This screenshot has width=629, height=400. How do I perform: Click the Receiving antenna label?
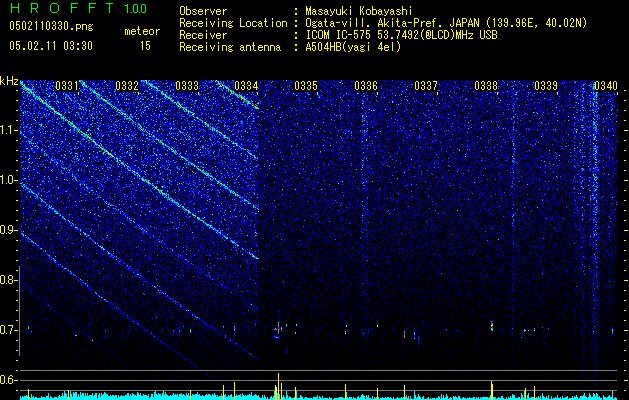pos(230,47)
